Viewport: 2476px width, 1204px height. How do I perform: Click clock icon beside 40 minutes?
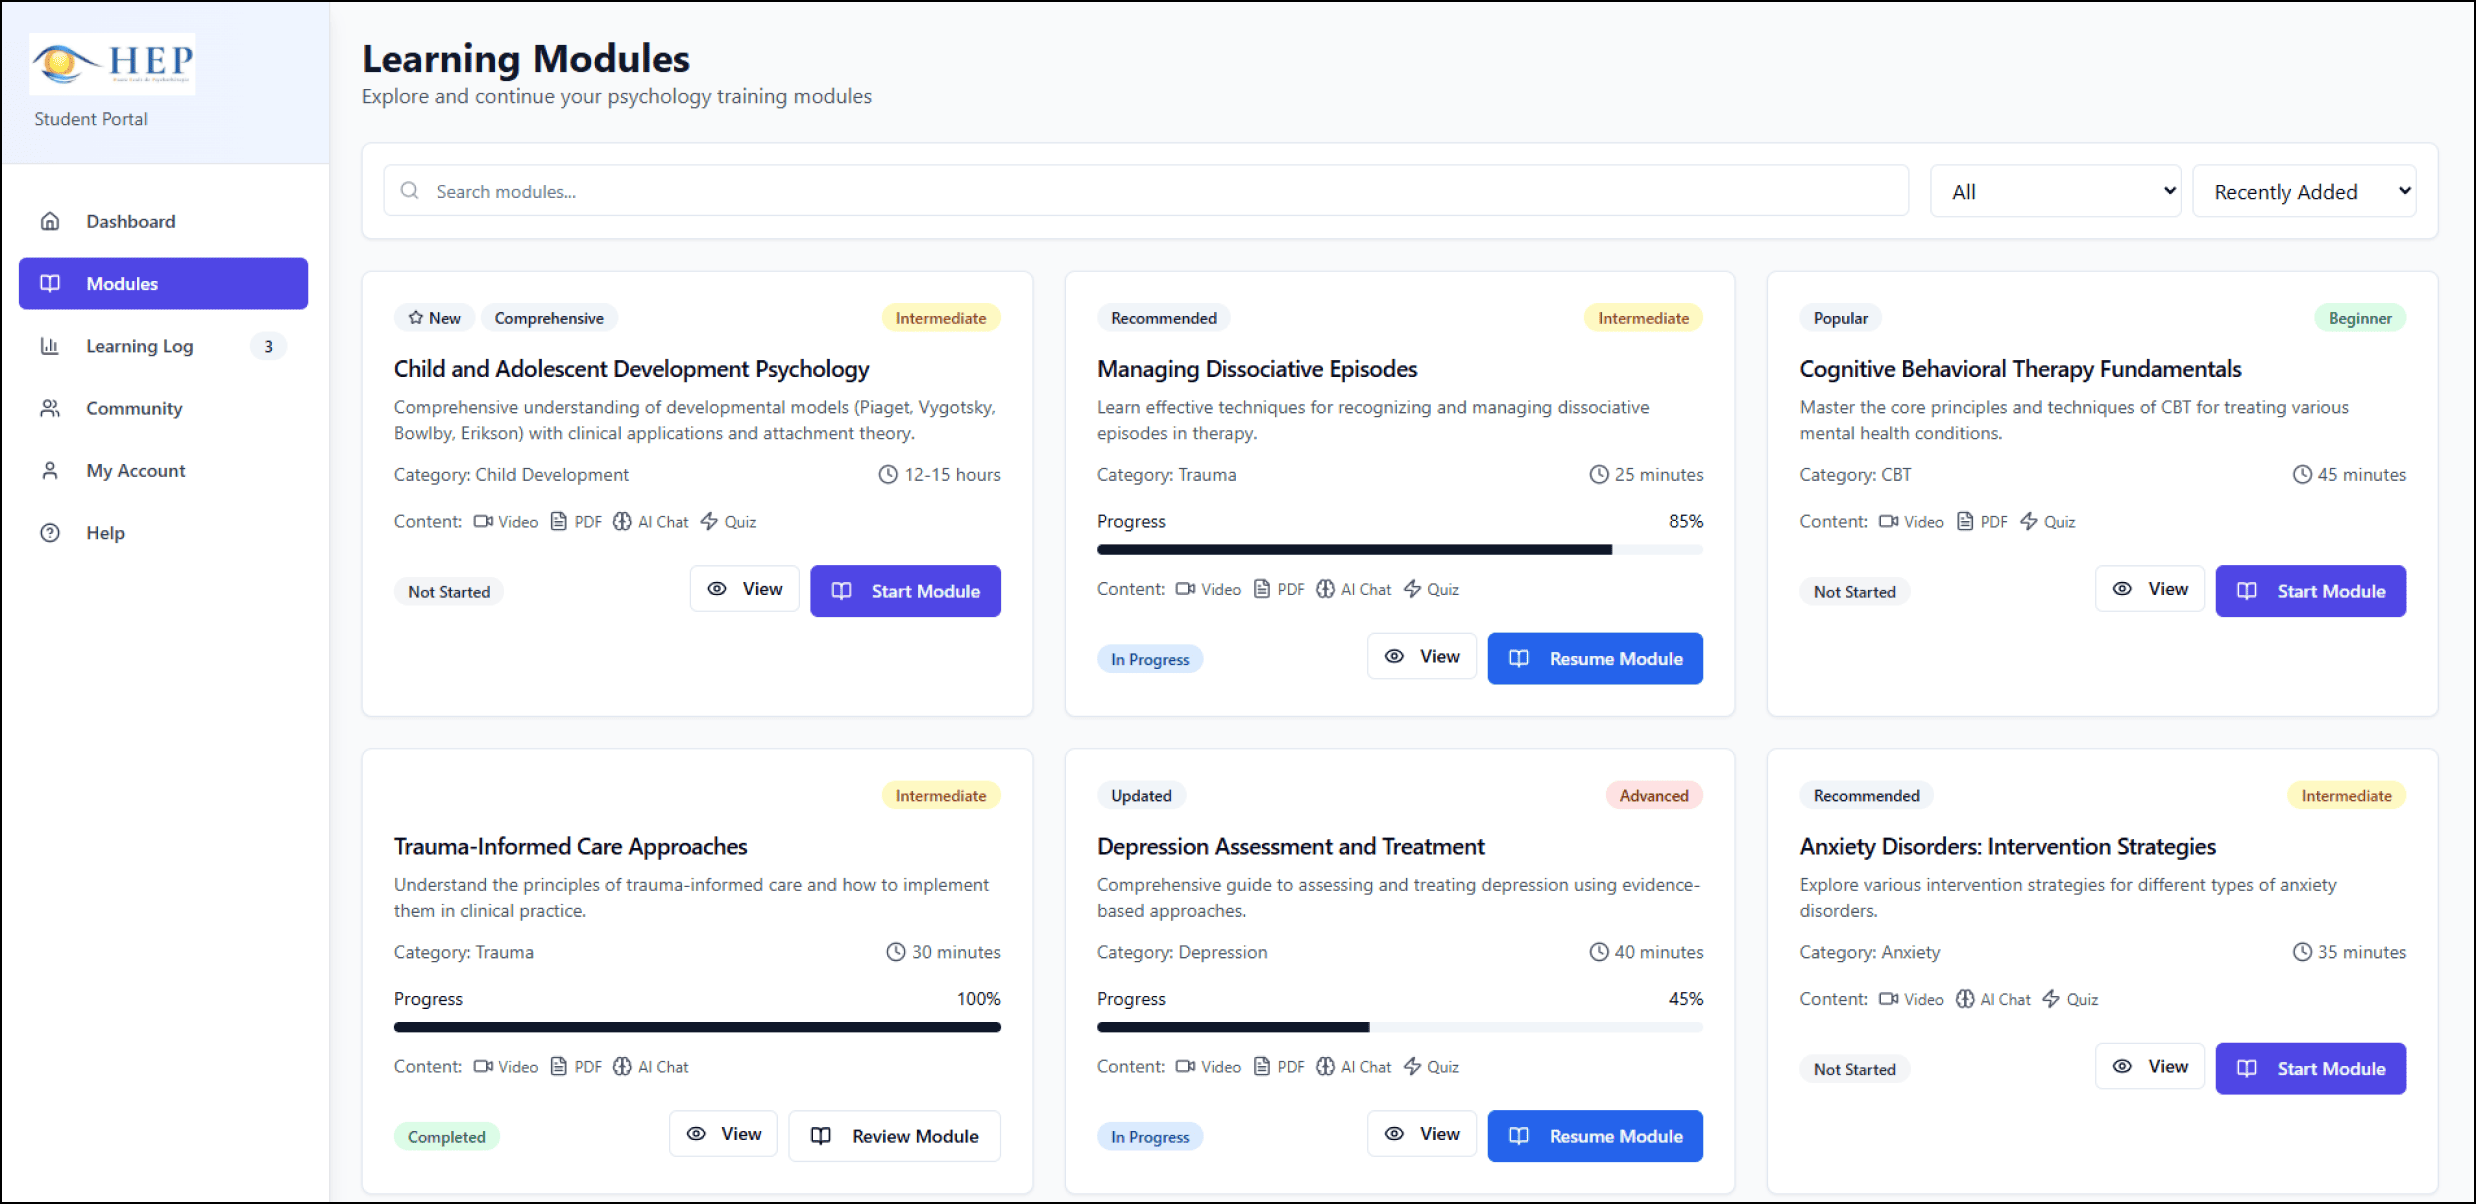coord(1599,952)
